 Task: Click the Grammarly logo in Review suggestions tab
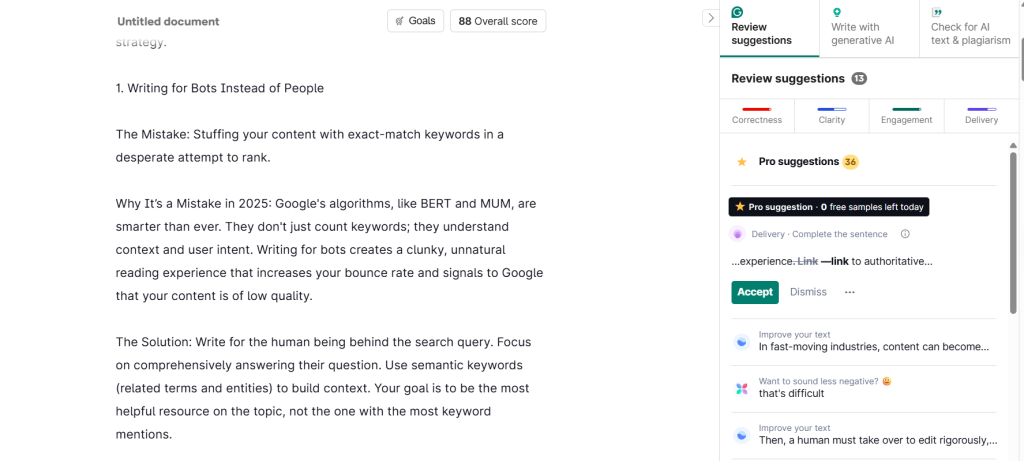737,12
